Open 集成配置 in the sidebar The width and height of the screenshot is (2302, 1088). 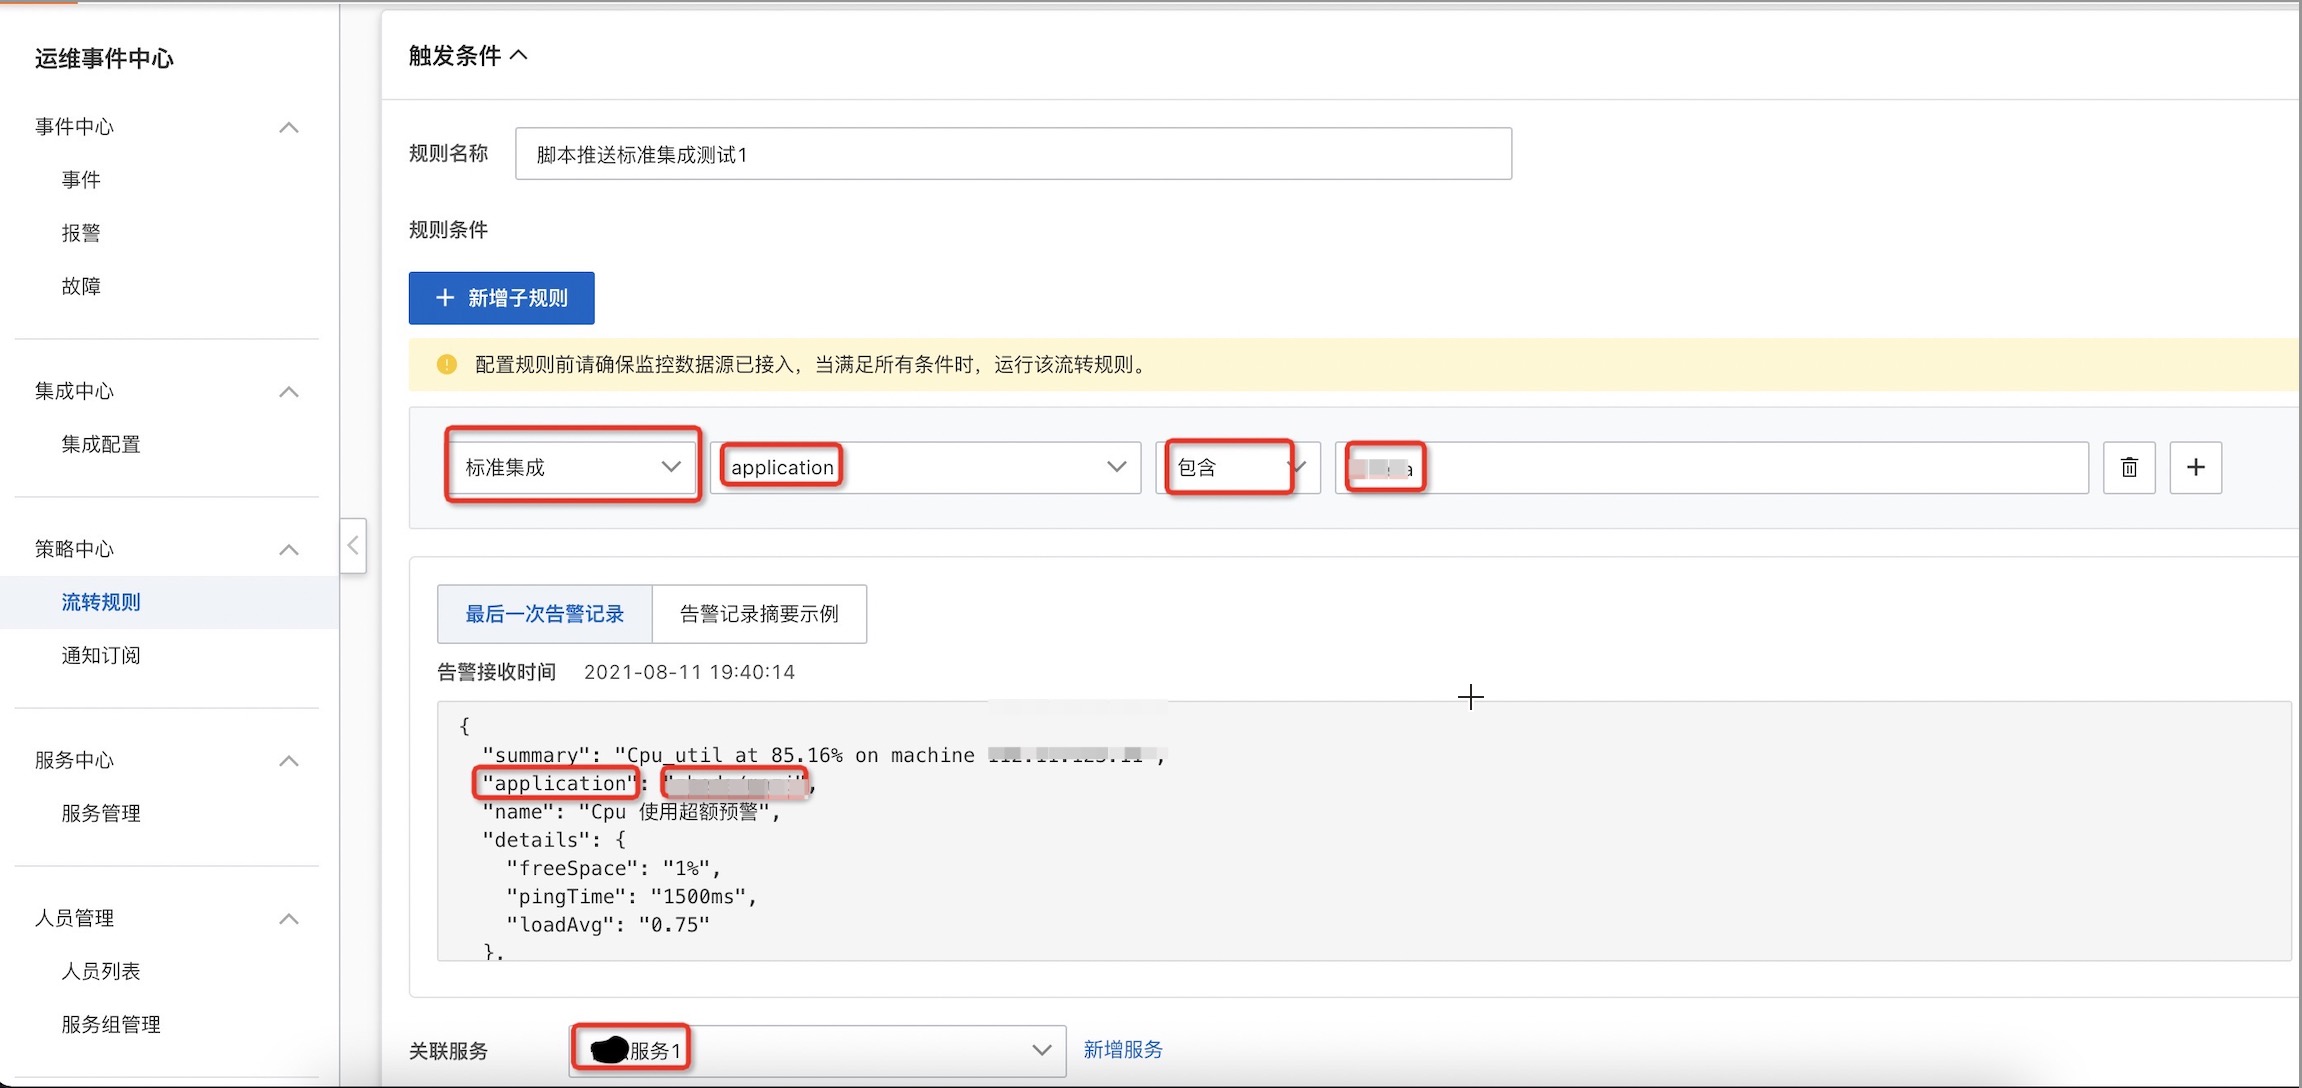tap(101, 444)
